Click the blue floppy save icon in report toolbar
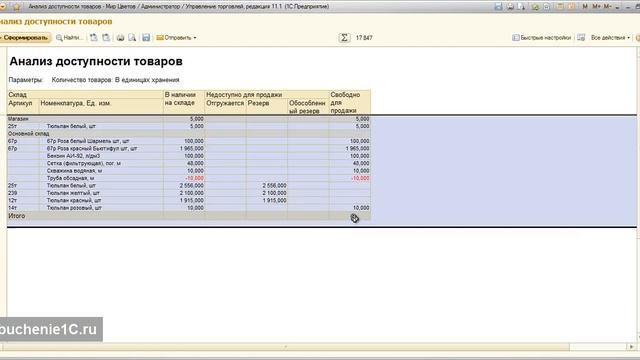The width and height of the screenshot is (640, 360). (x=146, y=38)
